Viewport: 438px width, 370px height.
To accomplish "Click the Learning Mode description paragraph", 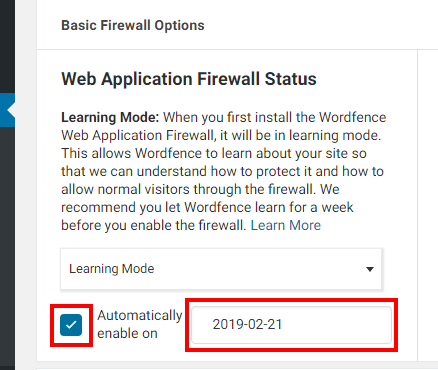I will point(223,171).
